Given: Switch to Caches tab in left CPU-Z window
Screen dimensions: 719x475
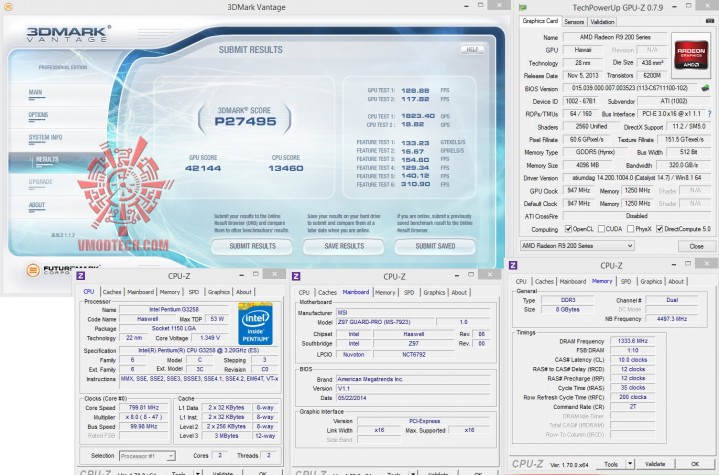Looking at the screenshot, I should pos(112,292).
